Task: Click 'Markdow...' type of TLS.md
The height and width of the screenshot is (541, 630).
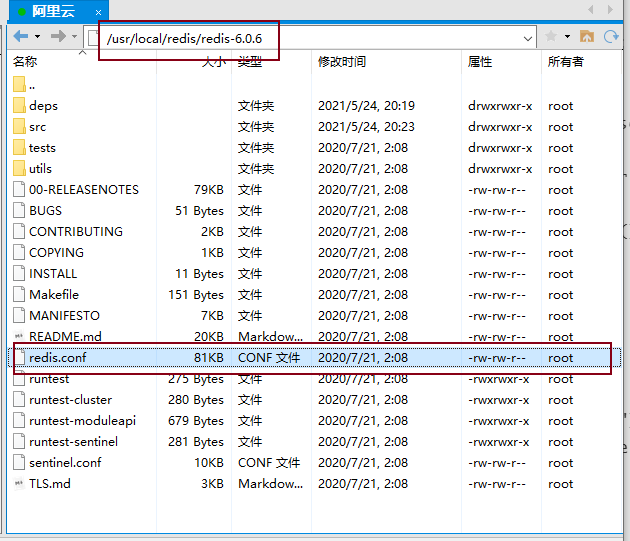Action: (x=270, y=484)
